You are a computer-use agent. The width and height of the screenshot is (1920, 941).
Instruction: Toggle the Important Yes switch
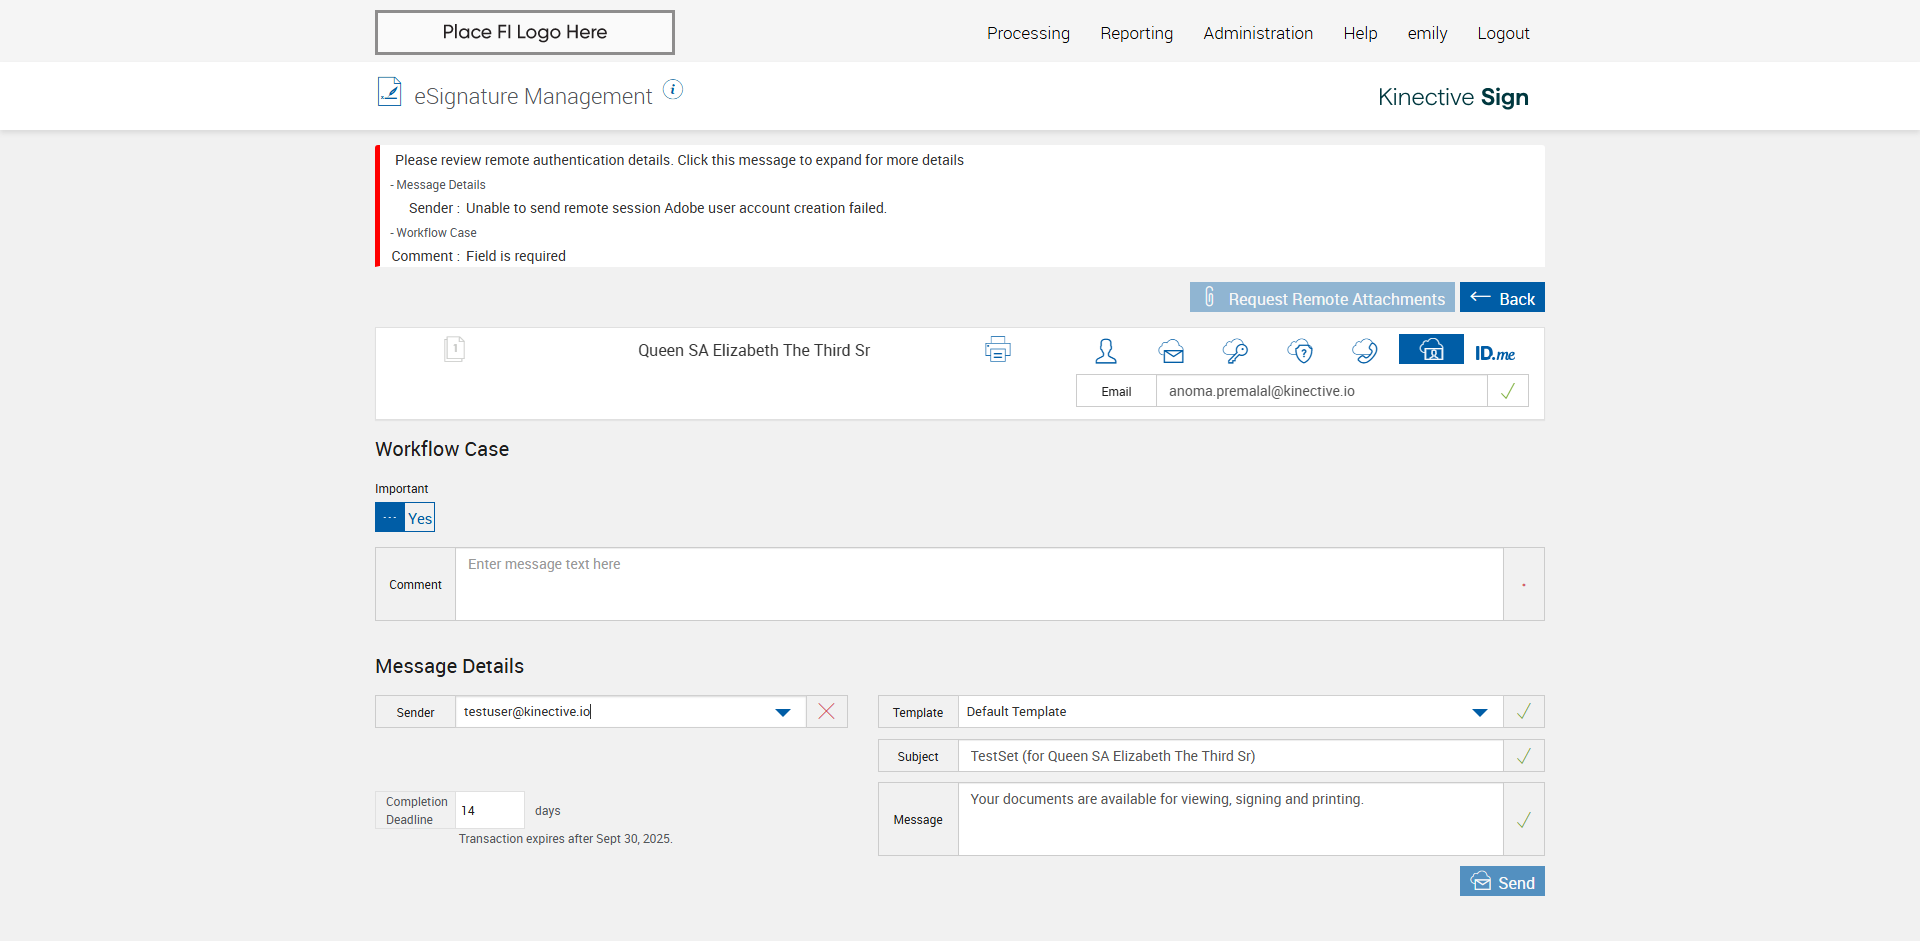405,518
